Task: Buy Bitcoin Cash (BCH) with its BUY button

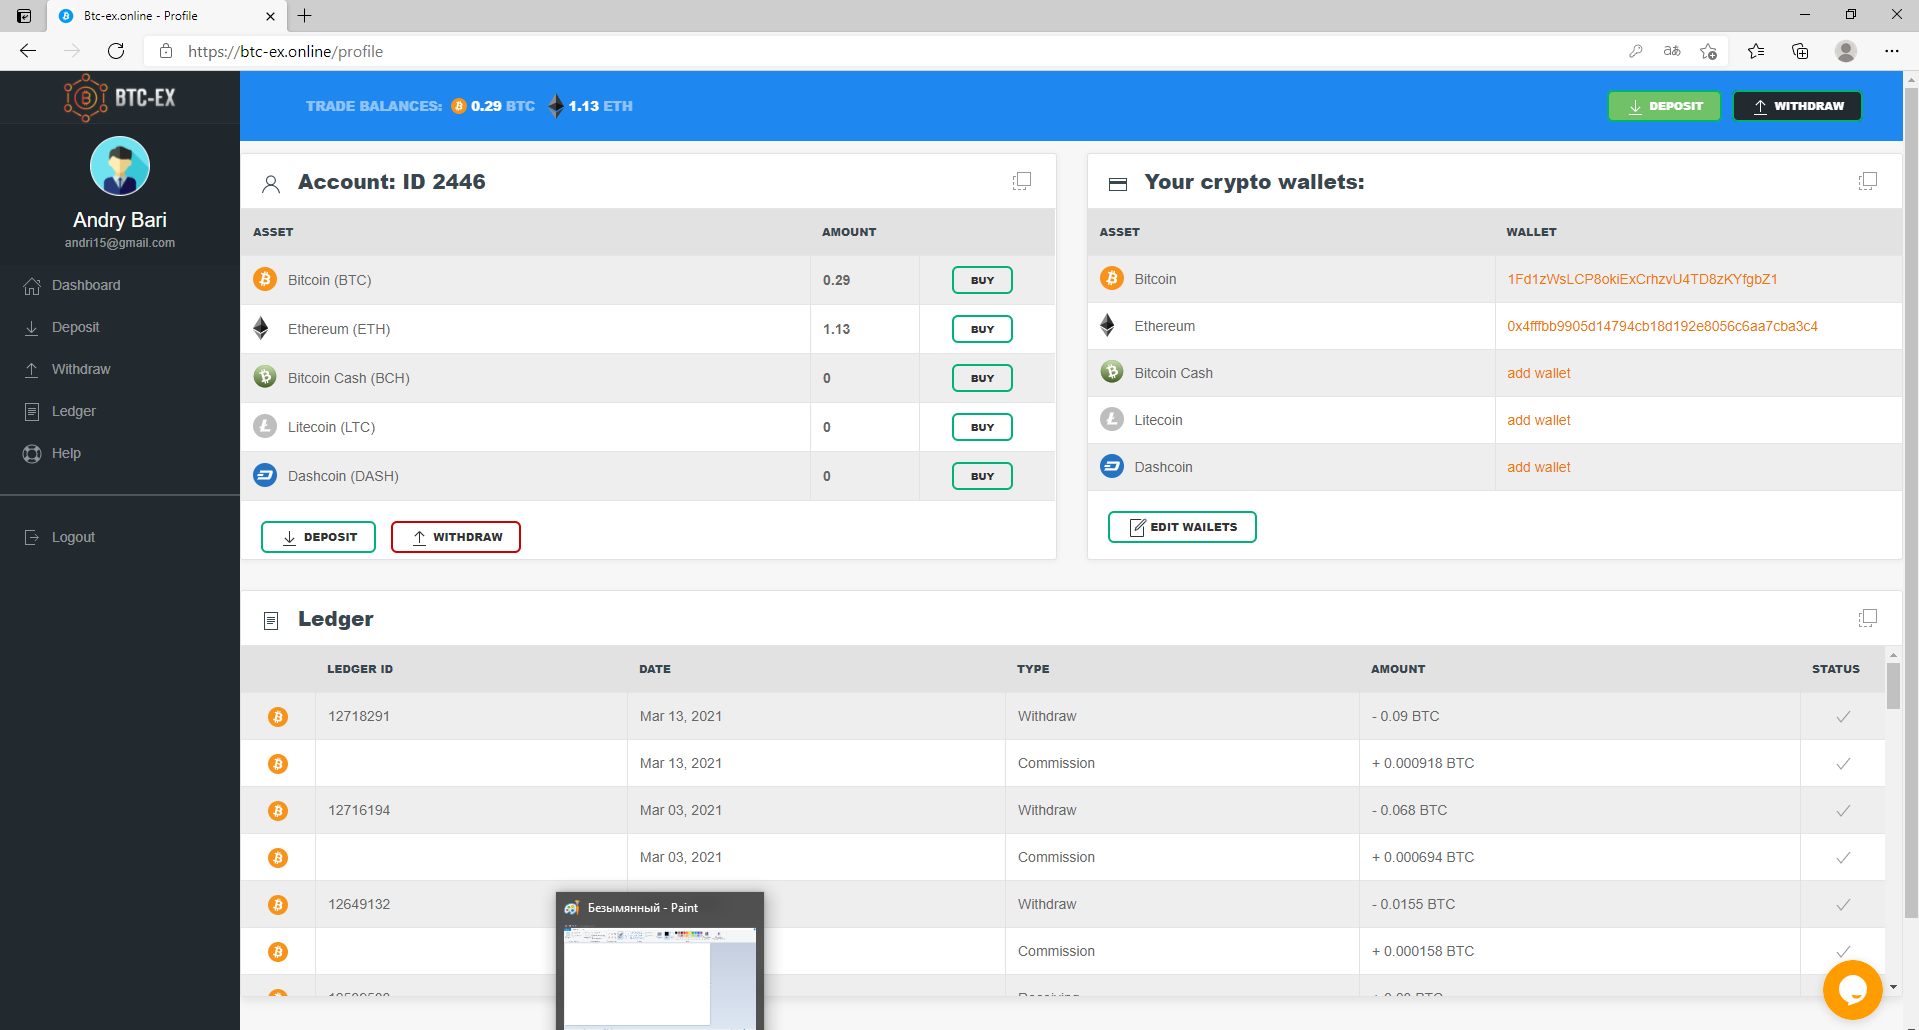Action: coord(982,378)
